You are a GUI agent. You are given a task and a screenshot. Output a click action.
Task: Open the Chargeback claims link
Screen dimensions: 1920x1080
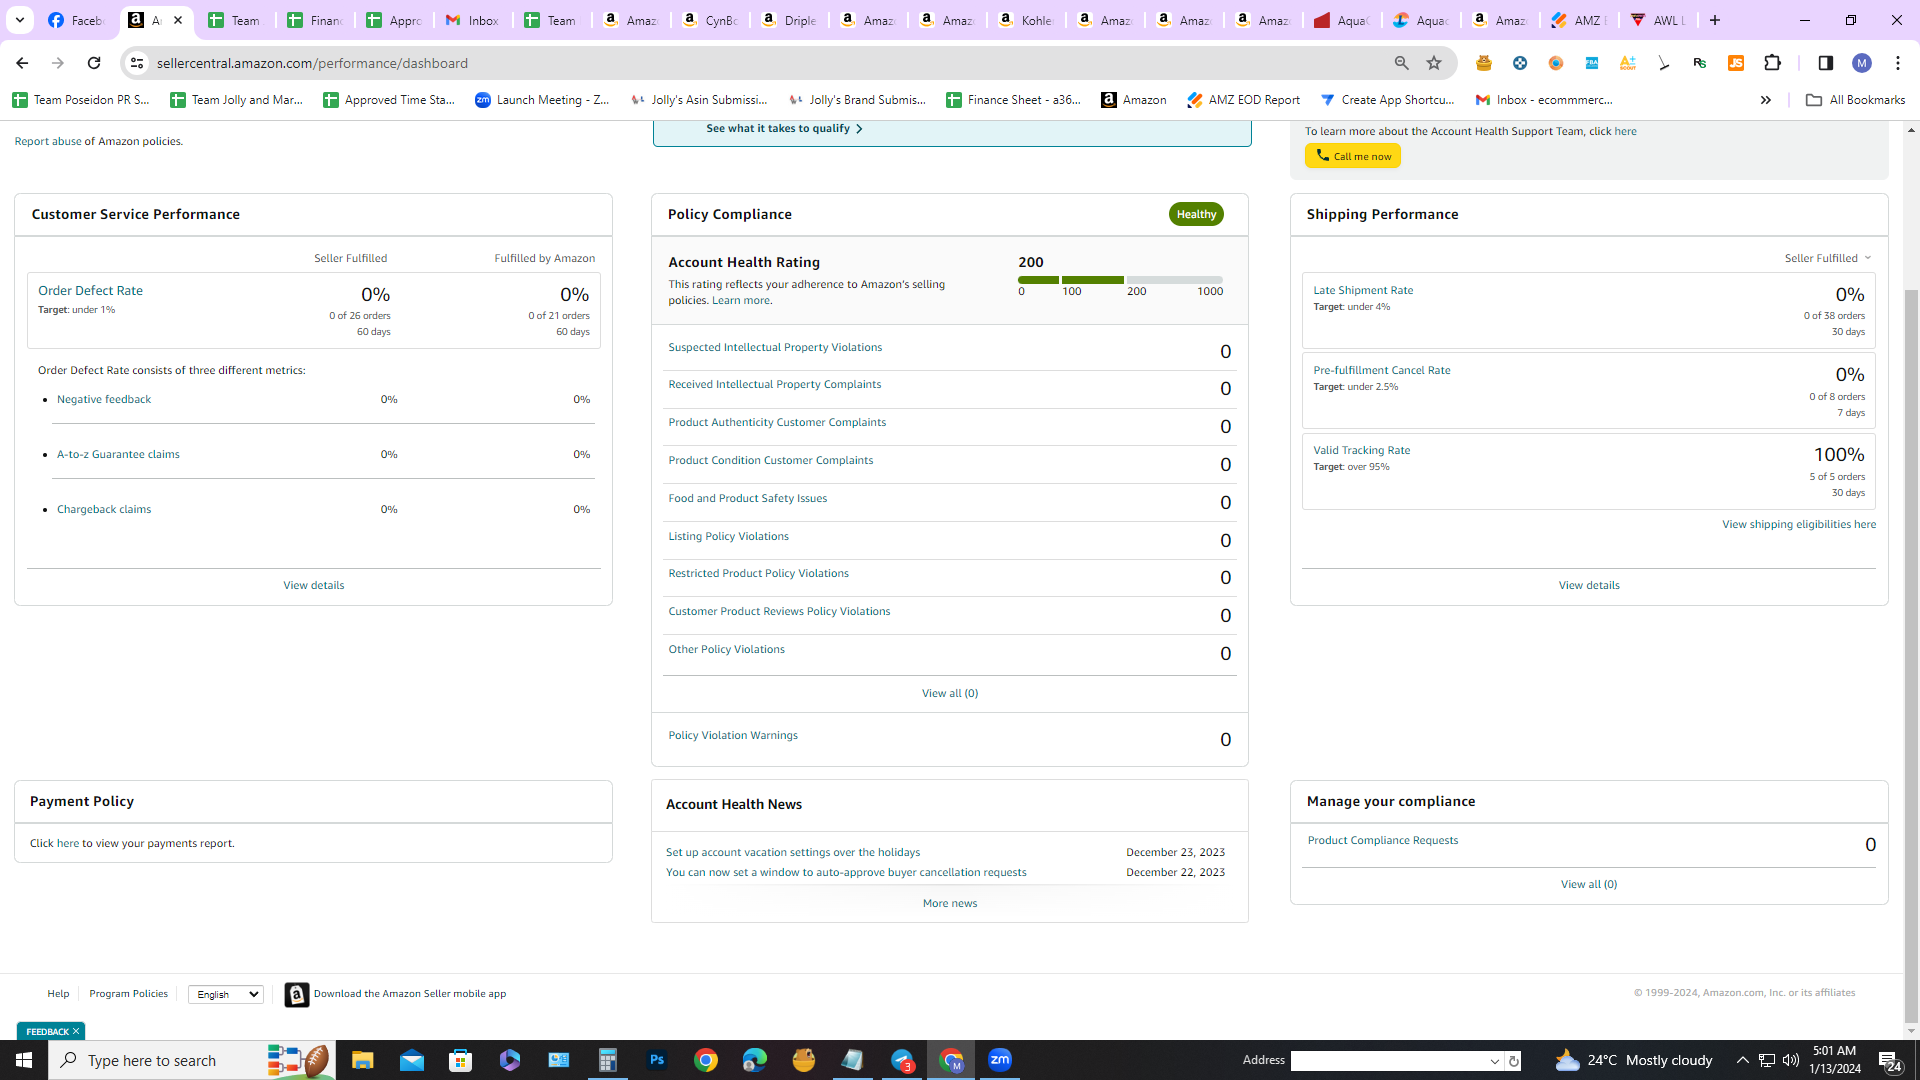pyautogui.click(x=104, y=509)
